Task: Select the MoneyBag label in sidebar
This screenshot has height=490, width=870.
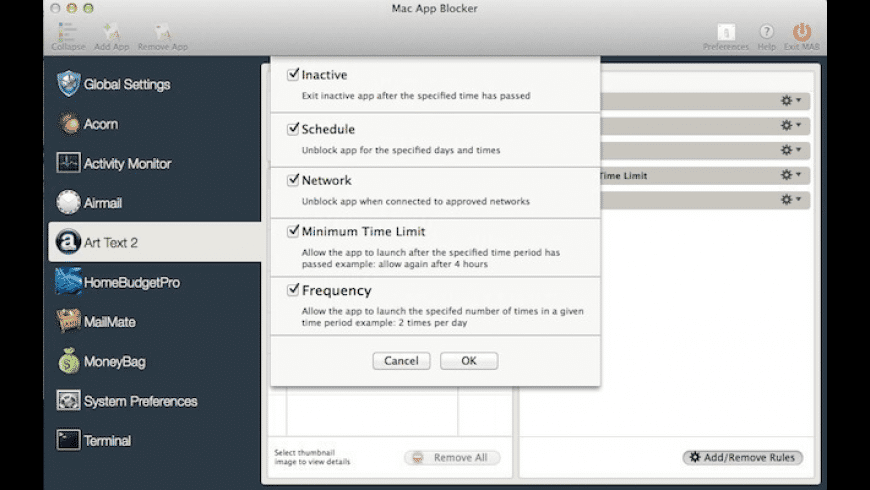Action: point(115,362)
